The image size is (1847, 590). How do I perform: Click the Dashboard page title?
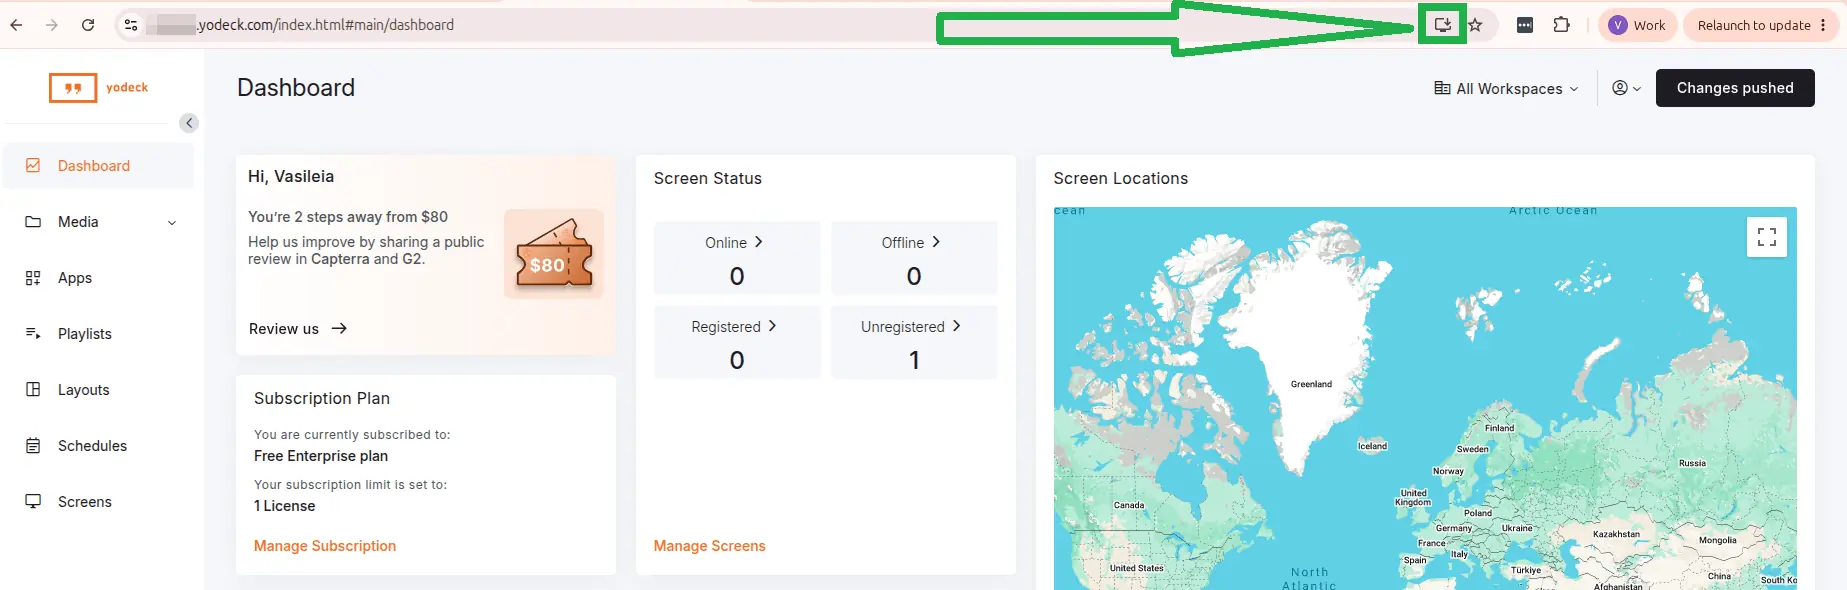tap(296, 88)
